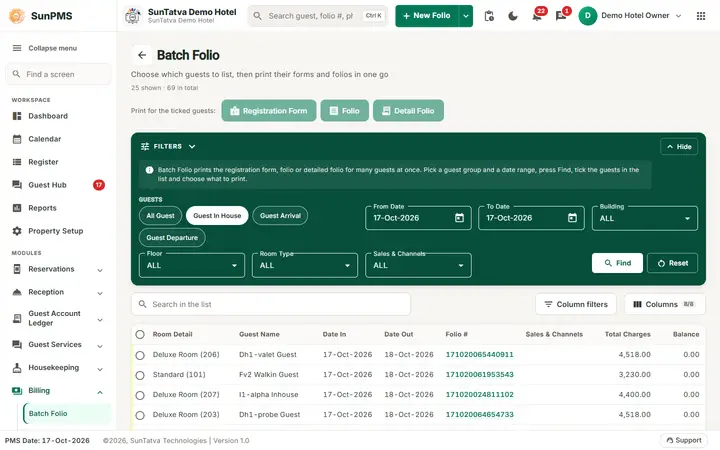This screenshot has height=450, width=720.
Task: Open the clipboard clock icon in header
Action: (x=489, y=16)
